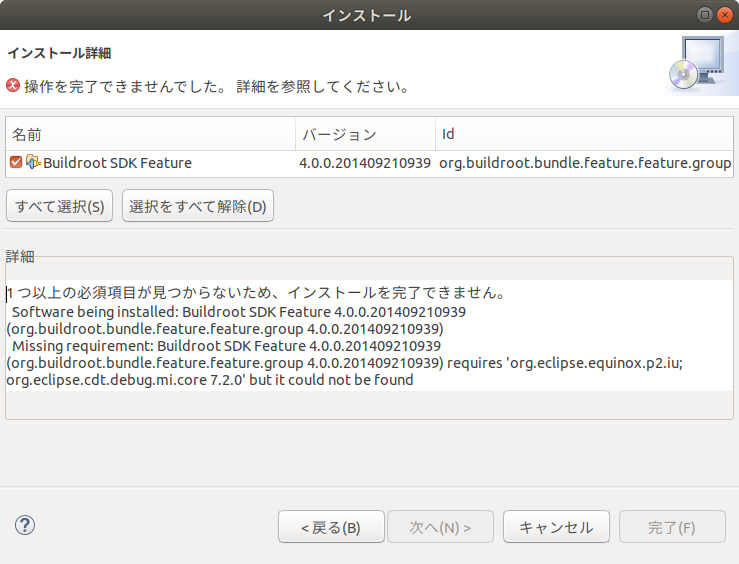Select the Buildroot SDK Feature row name
Image resolution: width=739 pixels, height=564 pixels.
pos(117,163)
